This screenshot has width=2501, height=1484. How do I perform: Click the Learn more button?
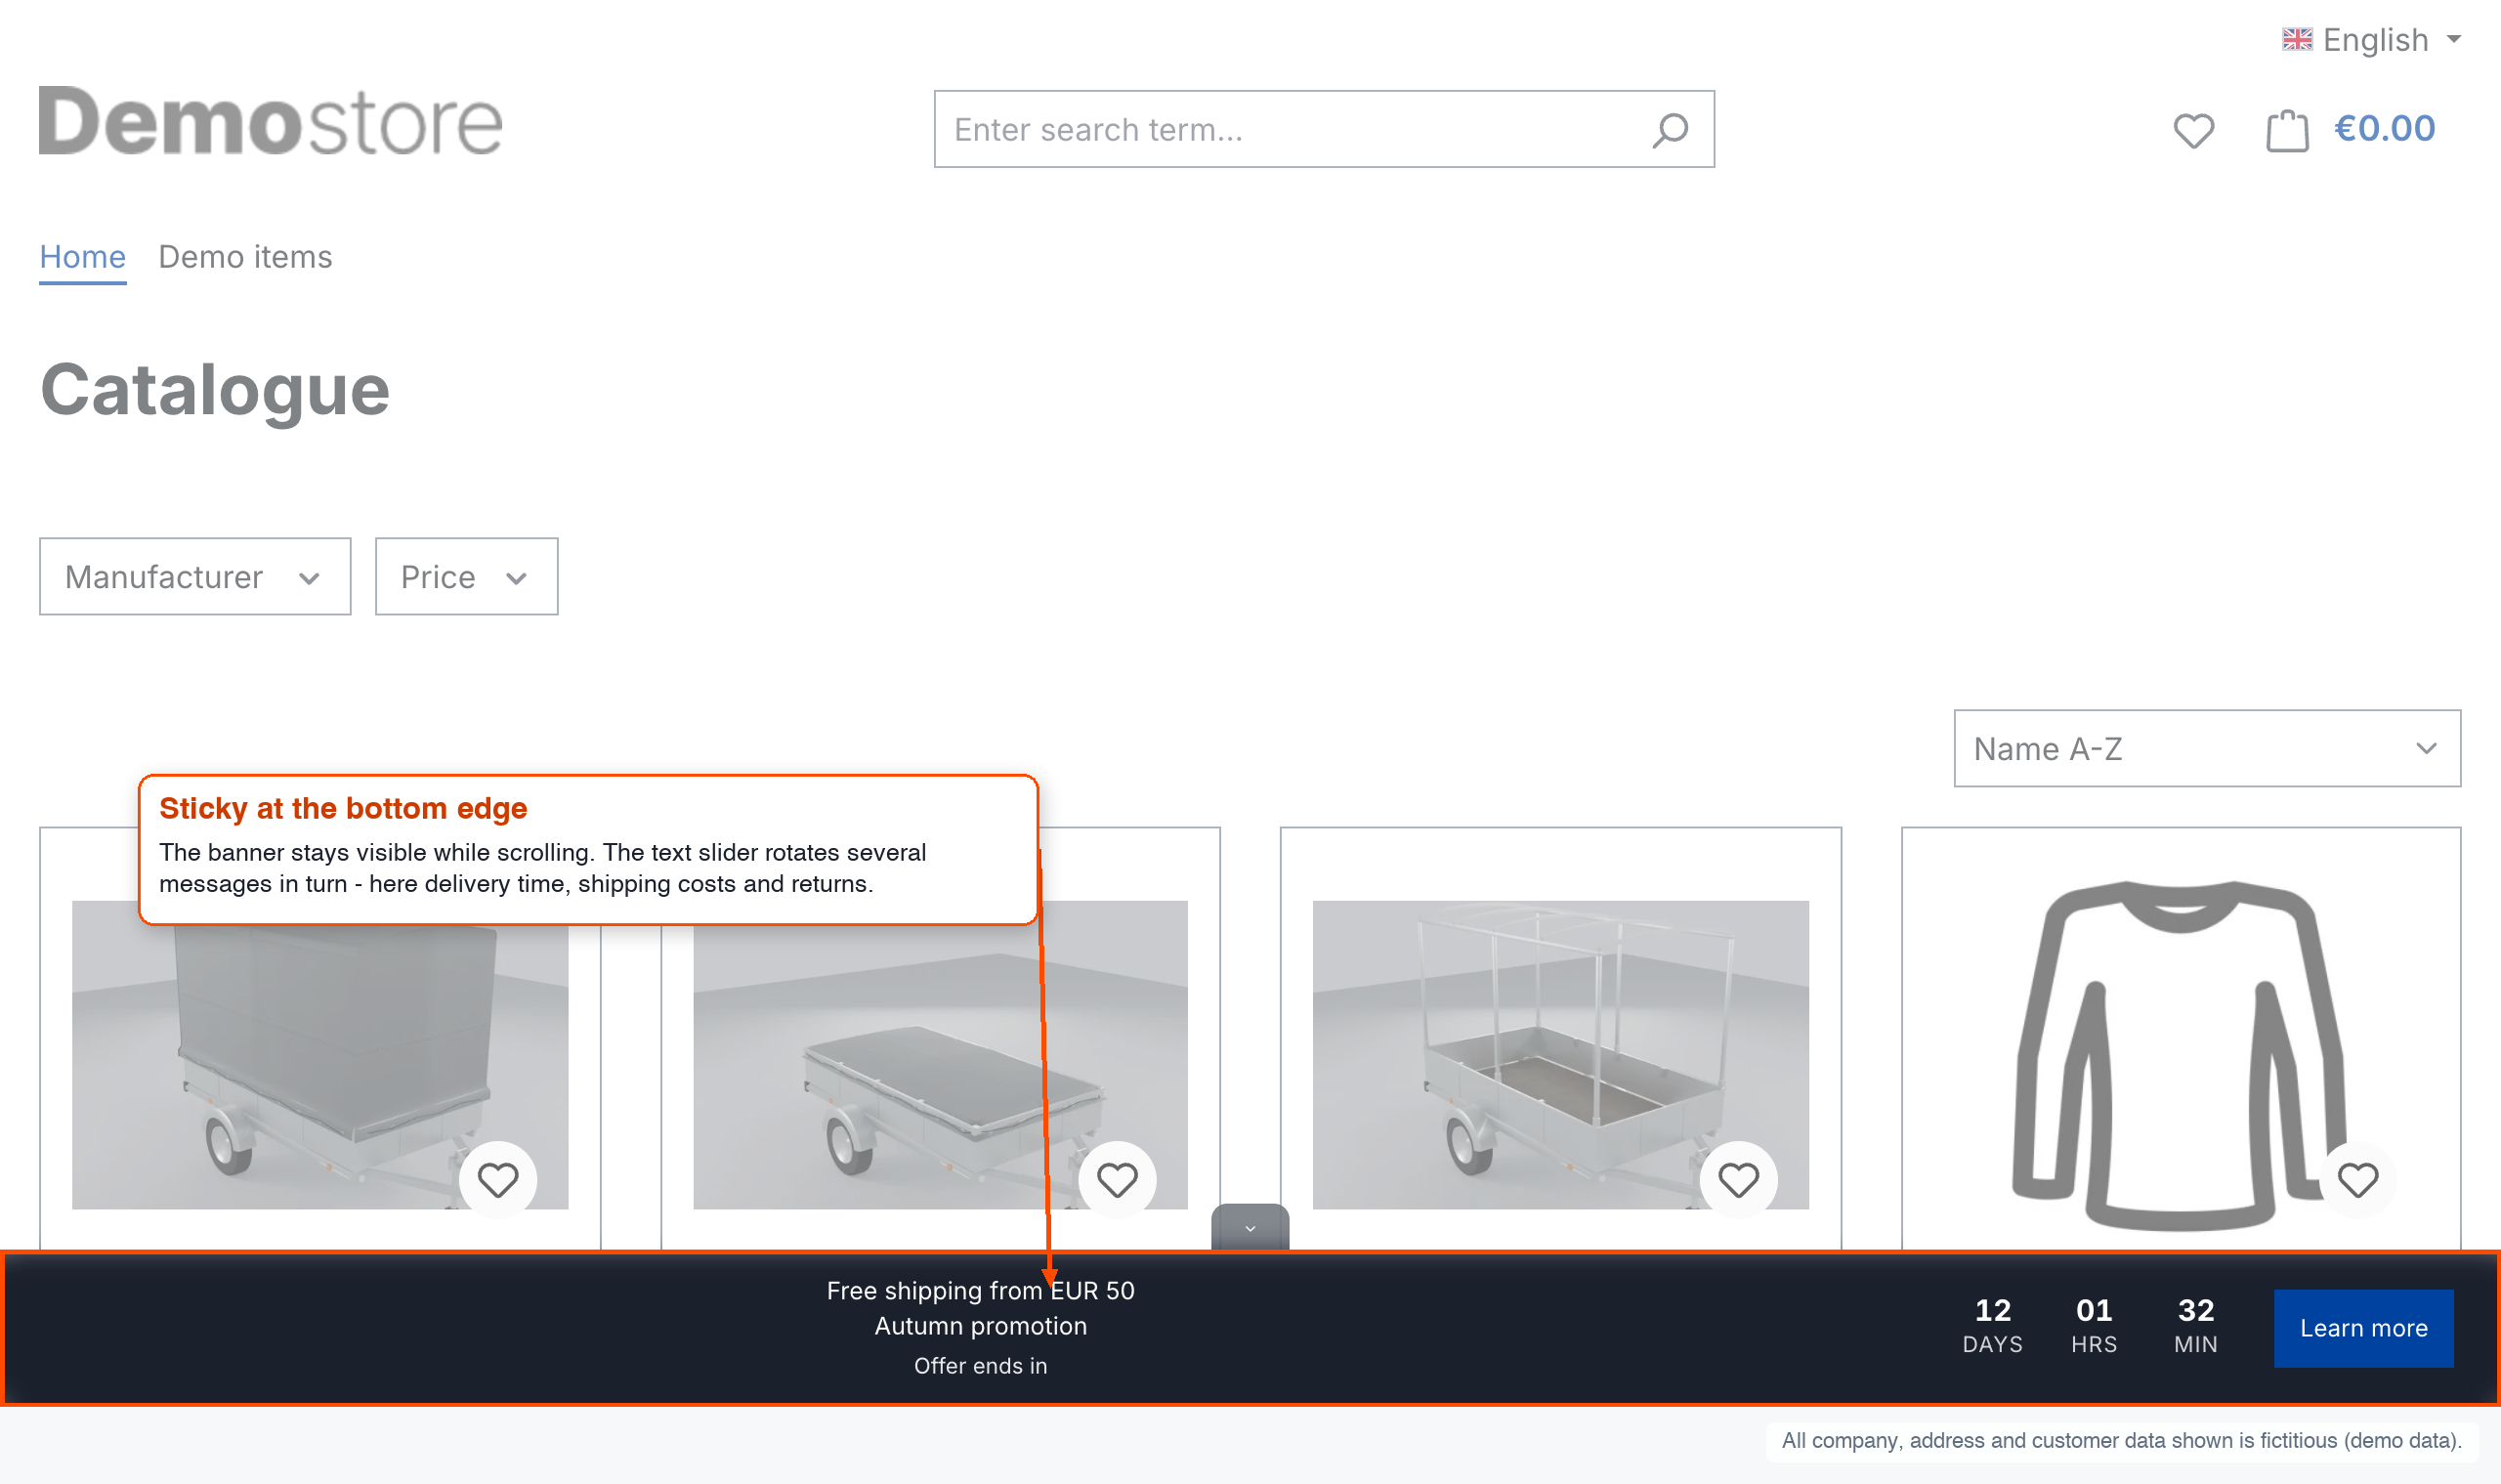(2363, 1328)
